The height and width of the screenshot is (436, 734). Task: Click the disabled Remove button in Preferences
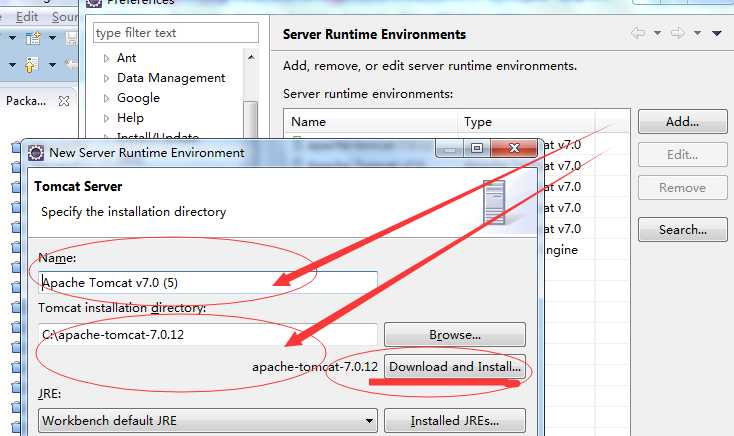[683, 188]
